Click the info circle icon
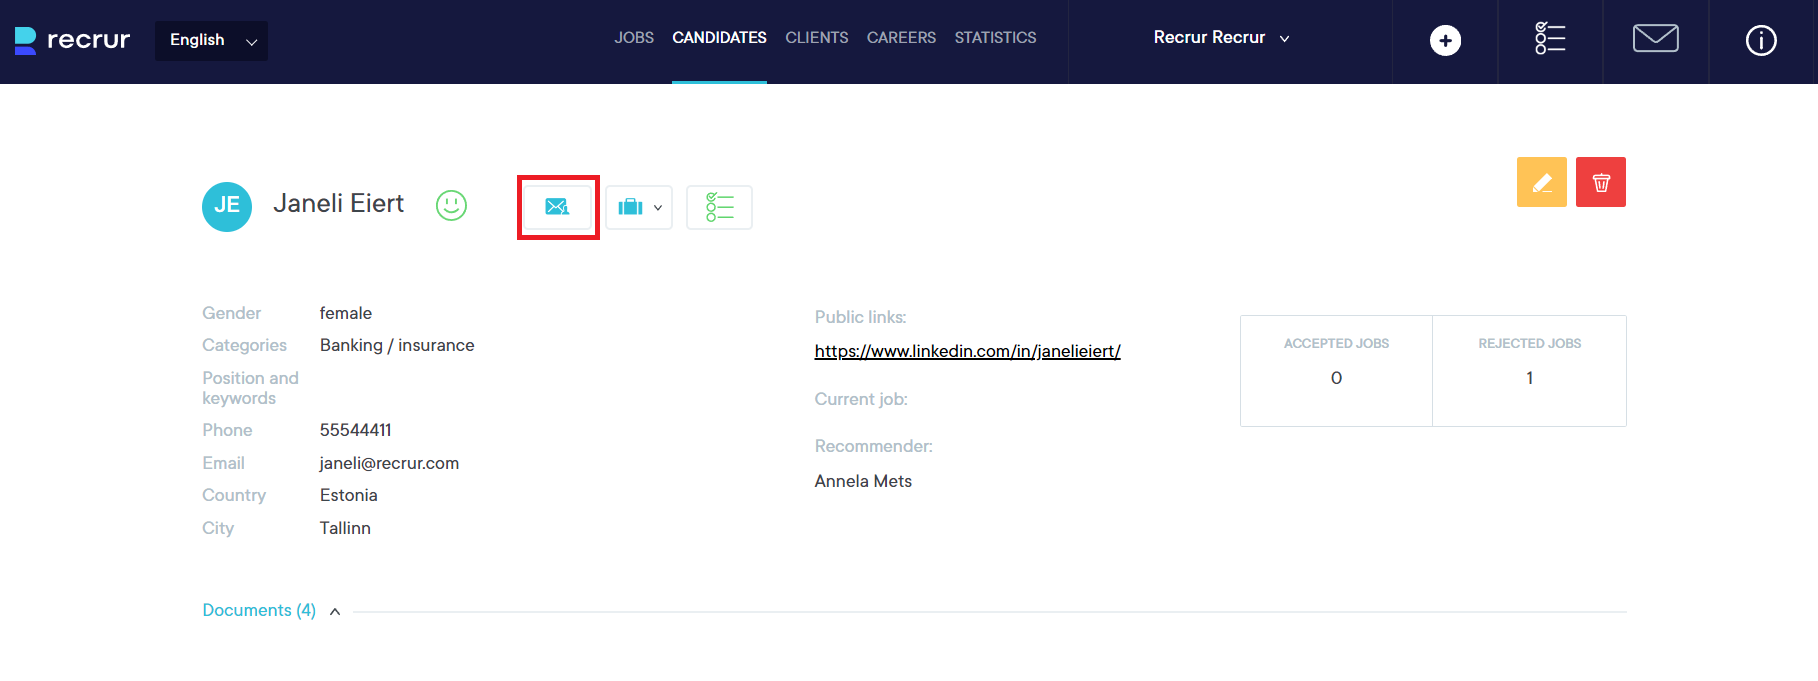The height and width of the screenshot is (681, 1818). tap(1761, 40)
